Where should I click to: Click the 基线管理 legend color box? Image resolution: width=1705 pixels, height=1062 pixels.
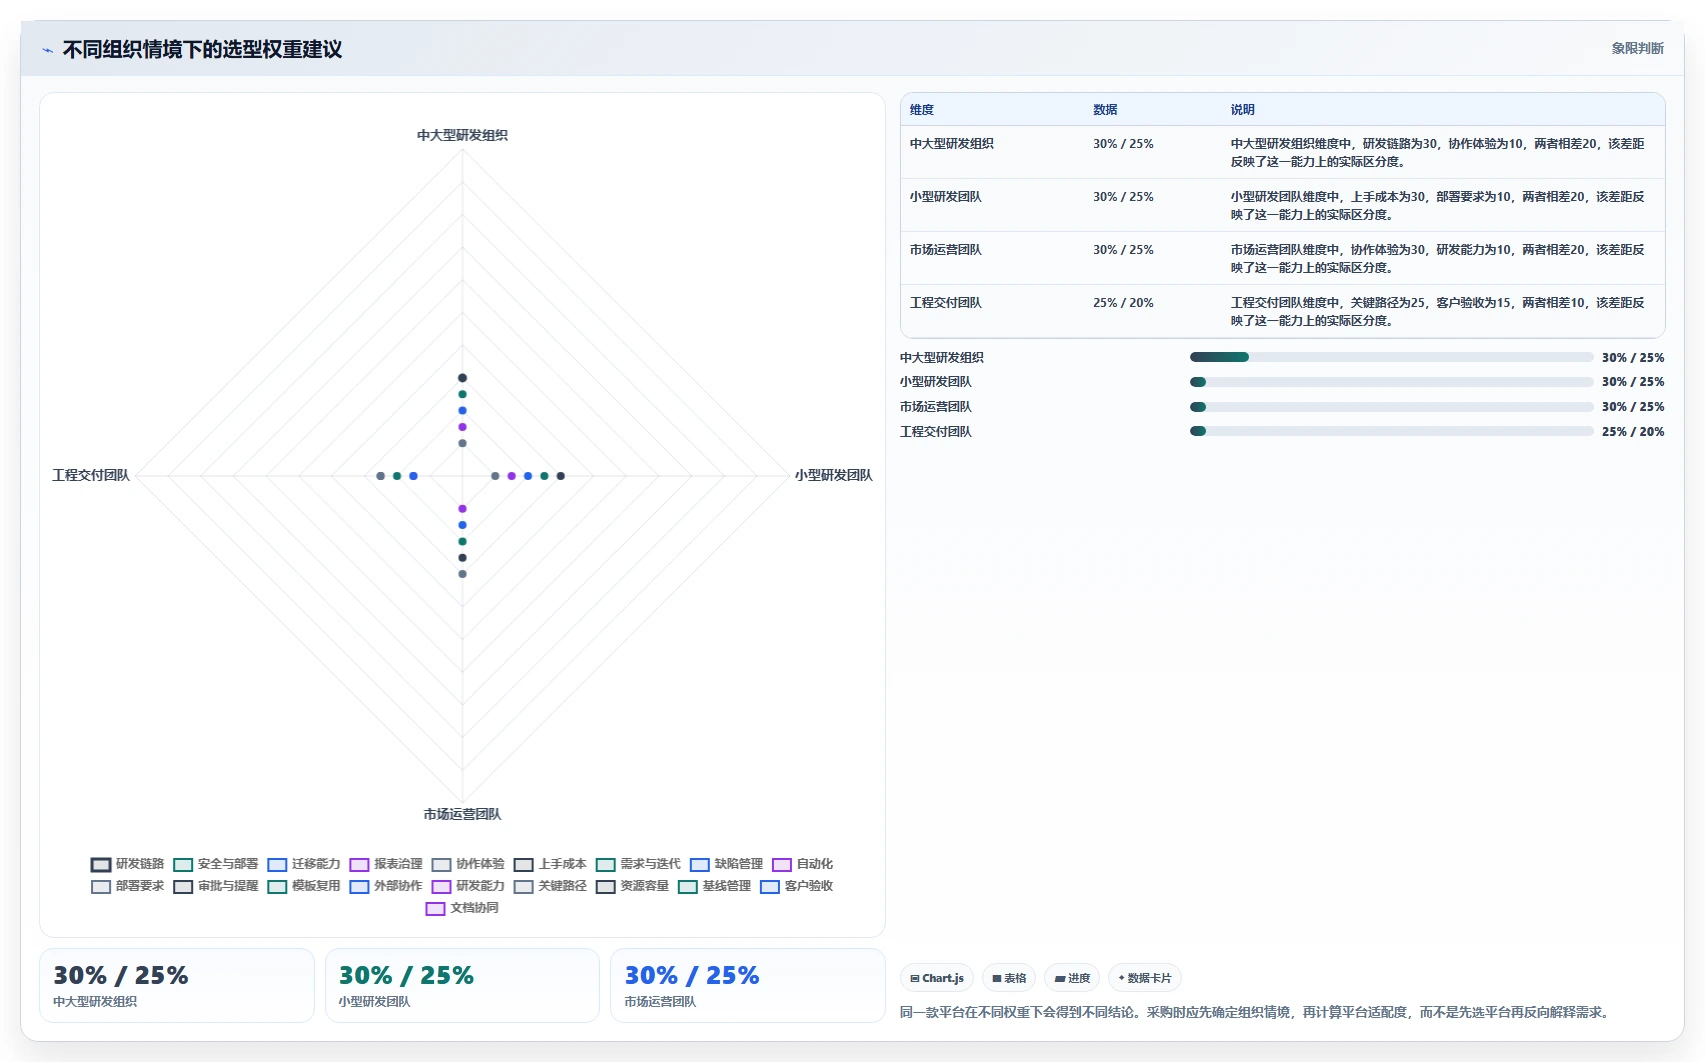(x=687, y=887)
